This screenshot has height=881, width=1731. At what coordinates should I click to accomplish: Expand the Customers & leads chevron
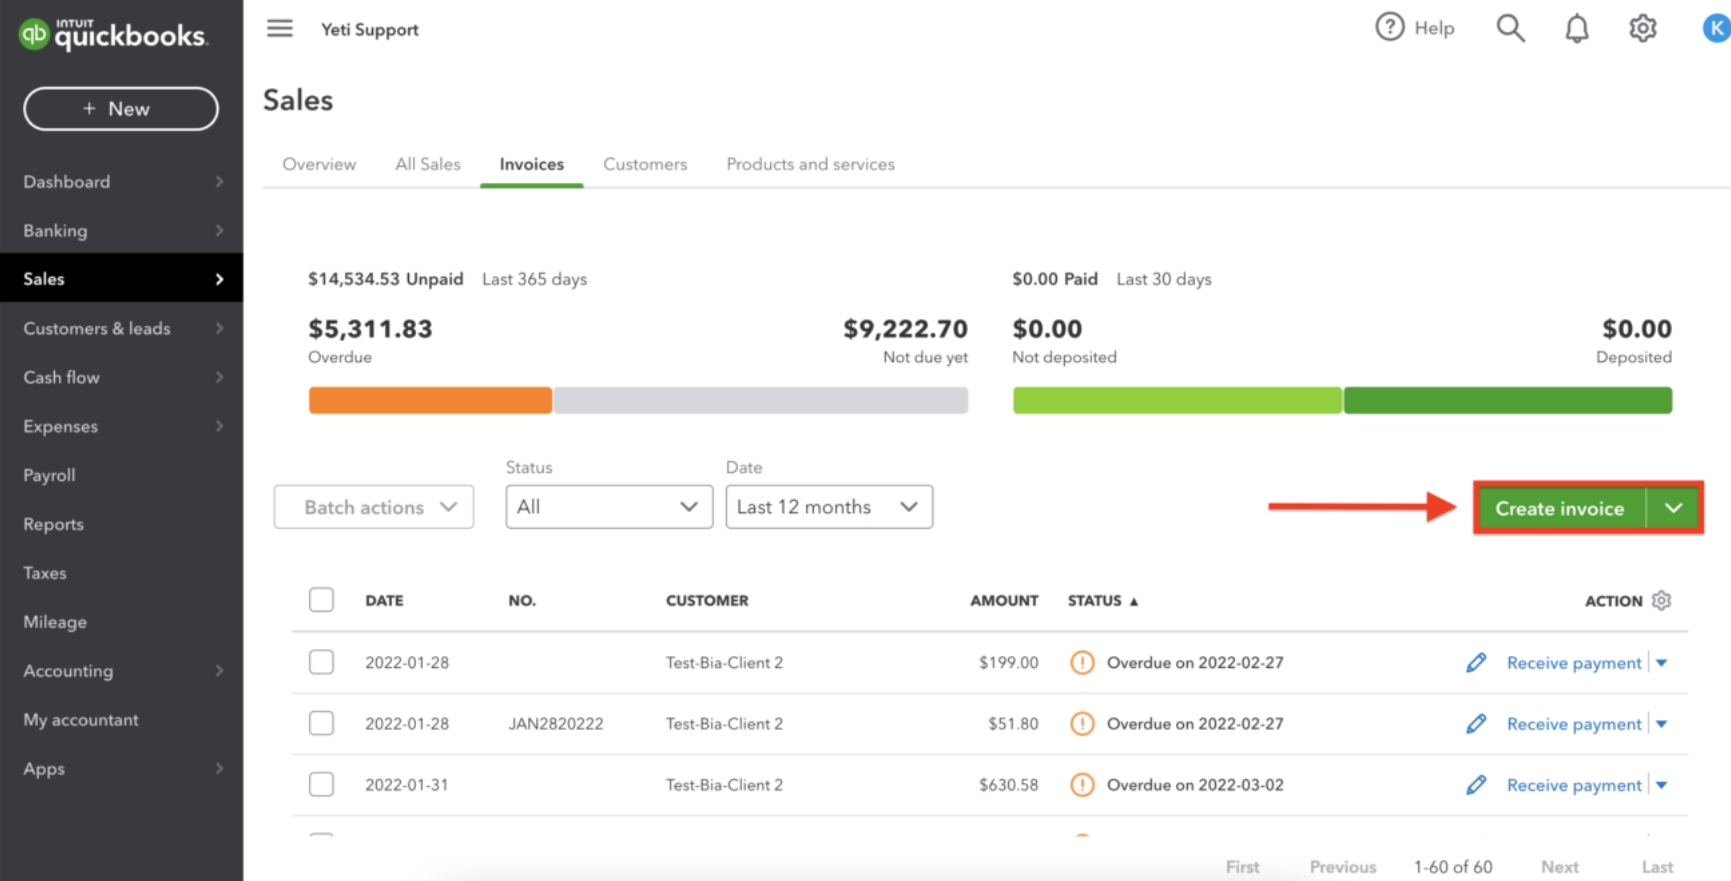pos(219,328)
